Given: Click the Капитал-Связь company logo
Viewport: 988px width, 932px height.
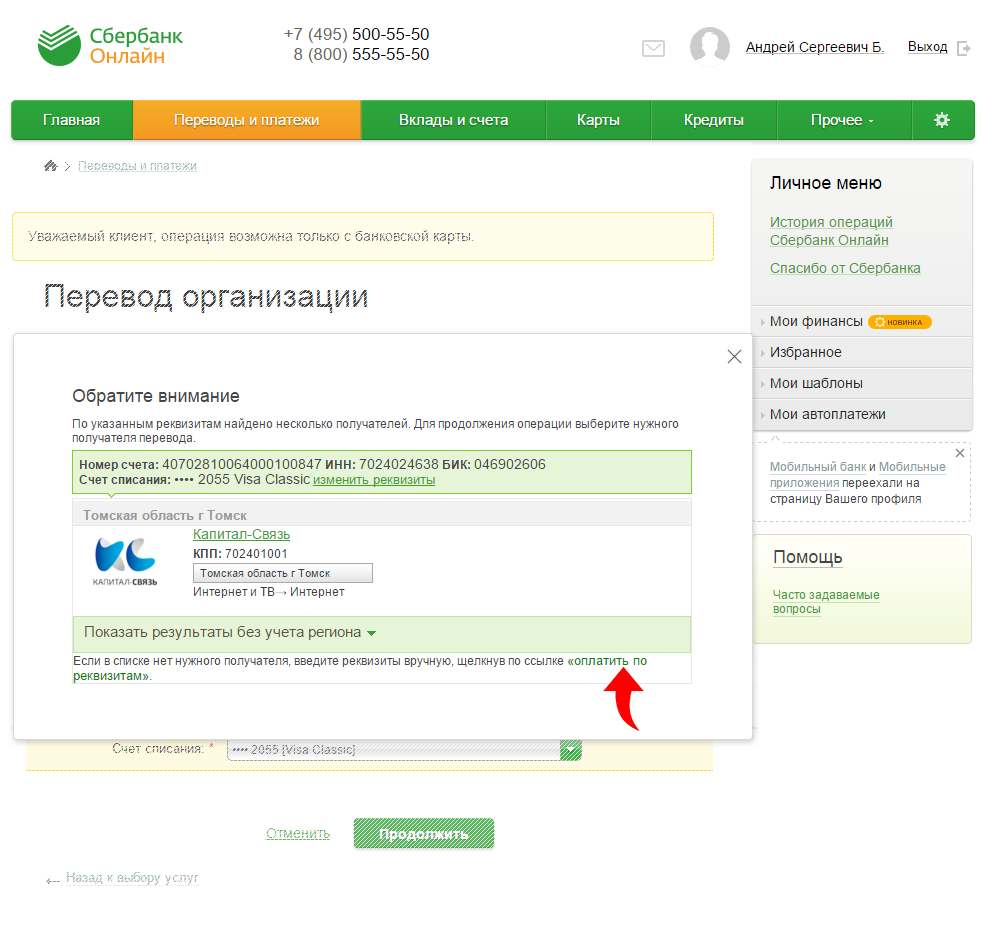Looking at the screenshot, I should coord(125,561).
